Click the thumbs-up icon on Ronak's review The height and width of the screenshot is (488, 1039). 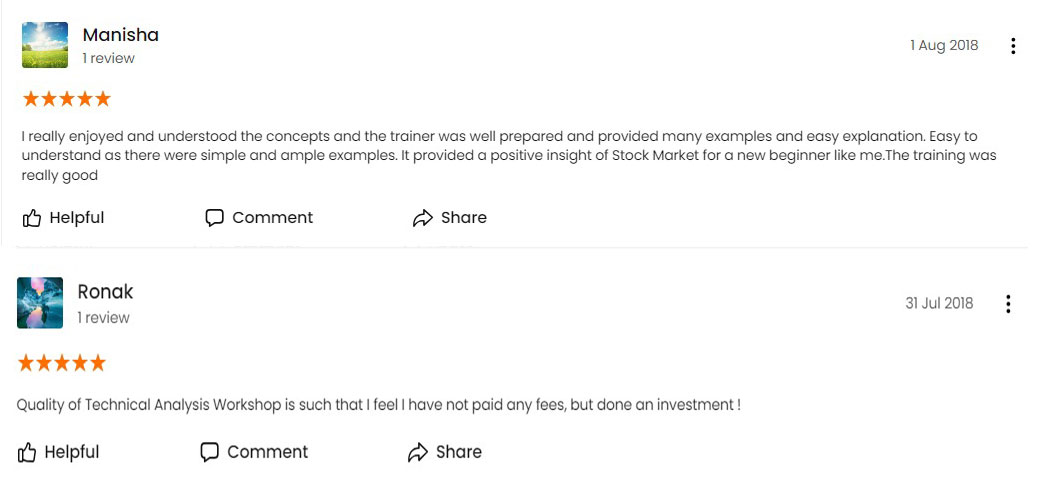[x=27, y=453]
